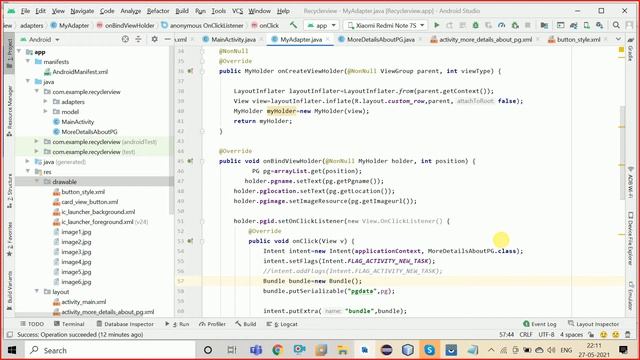640x360 pixels.
Task: Click Select Opened File target icon in Project panel
Action: [x=125, y=39]
